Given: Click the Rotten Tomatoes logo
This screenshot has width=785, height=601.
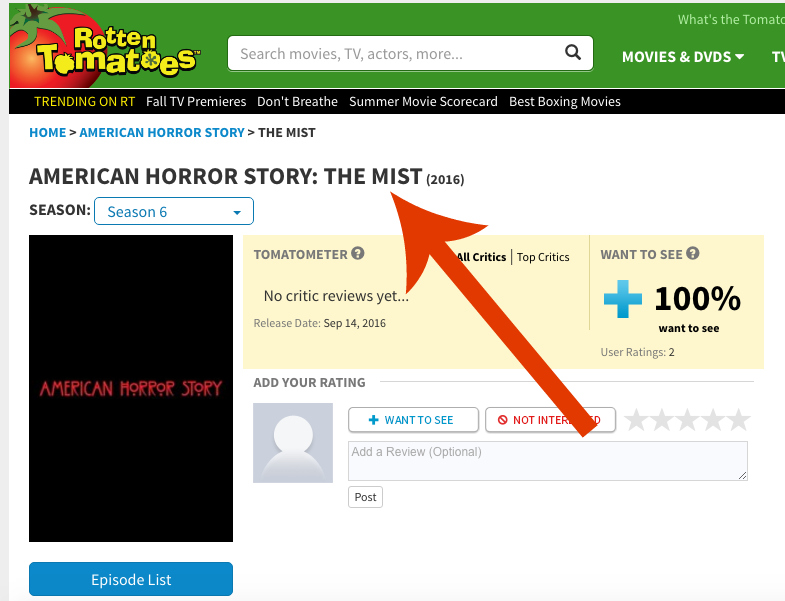Looking at the screenshot, I should click(105, 46).
